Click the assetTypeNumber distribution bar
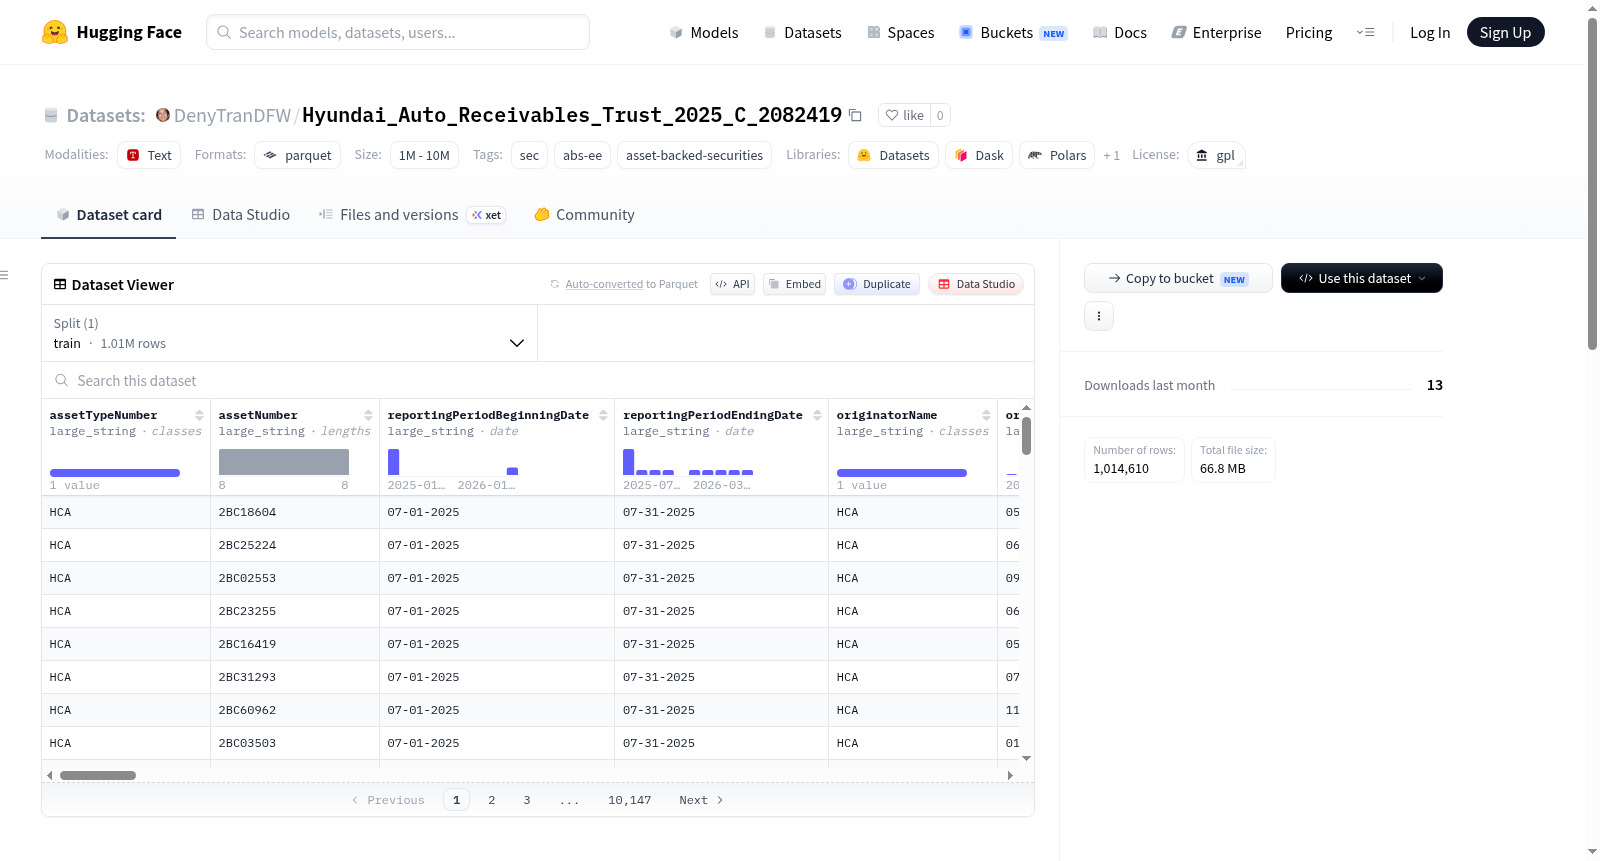The height and width of the screenshot is (861, 1600). 115,473
